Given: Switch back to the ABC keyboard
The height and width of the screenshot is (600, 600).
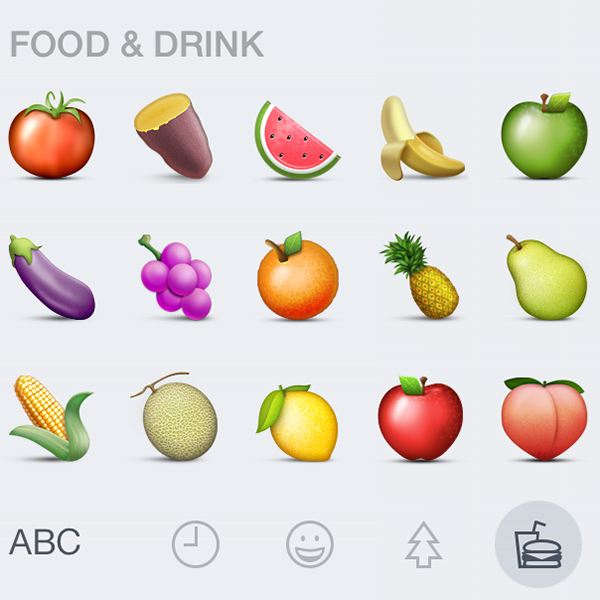Looking at the screenshot, I should (45, 541).
